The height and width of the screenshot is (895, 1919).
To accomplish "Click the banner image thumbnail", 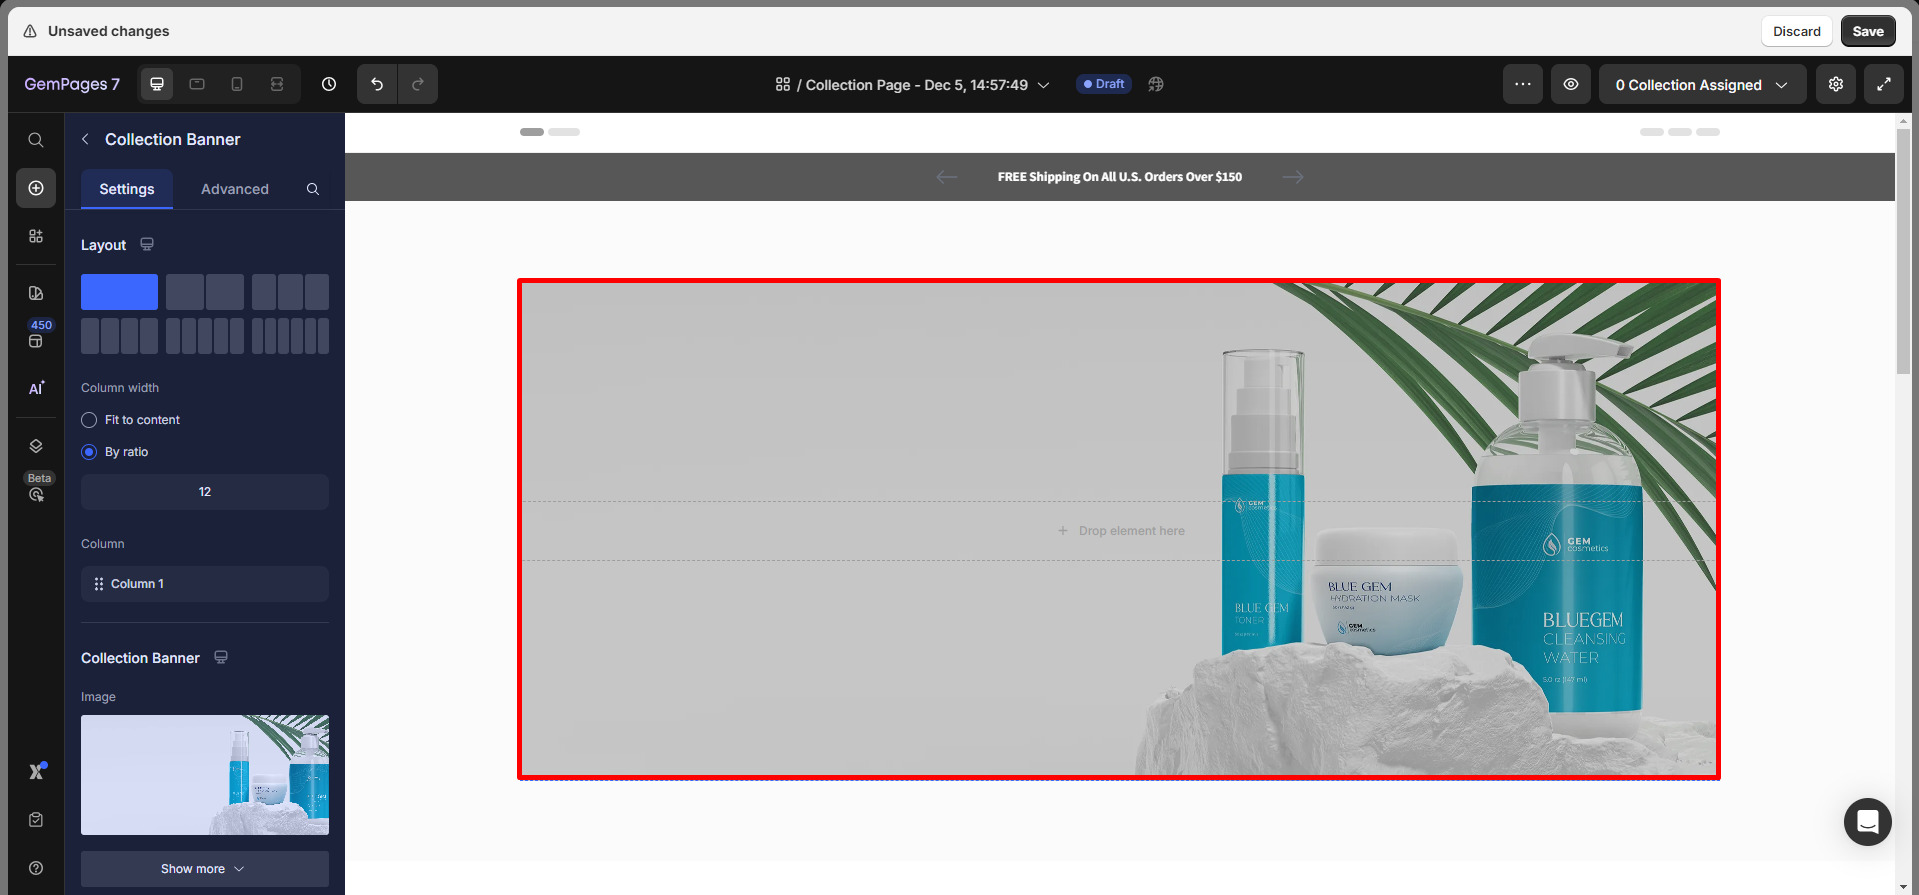I will pyautogui.click(x=205, y=775).
